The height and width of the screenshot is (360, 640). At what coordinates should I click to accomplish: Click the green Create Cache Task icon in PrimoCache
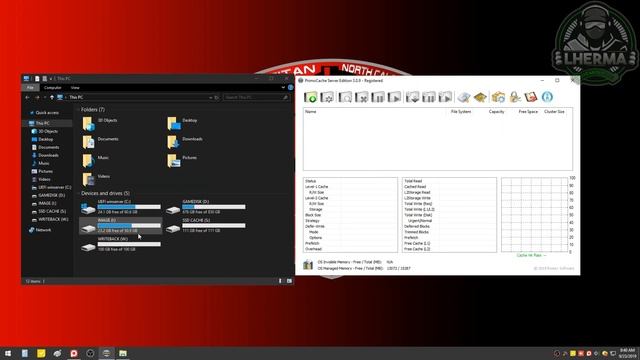(311, 97)
